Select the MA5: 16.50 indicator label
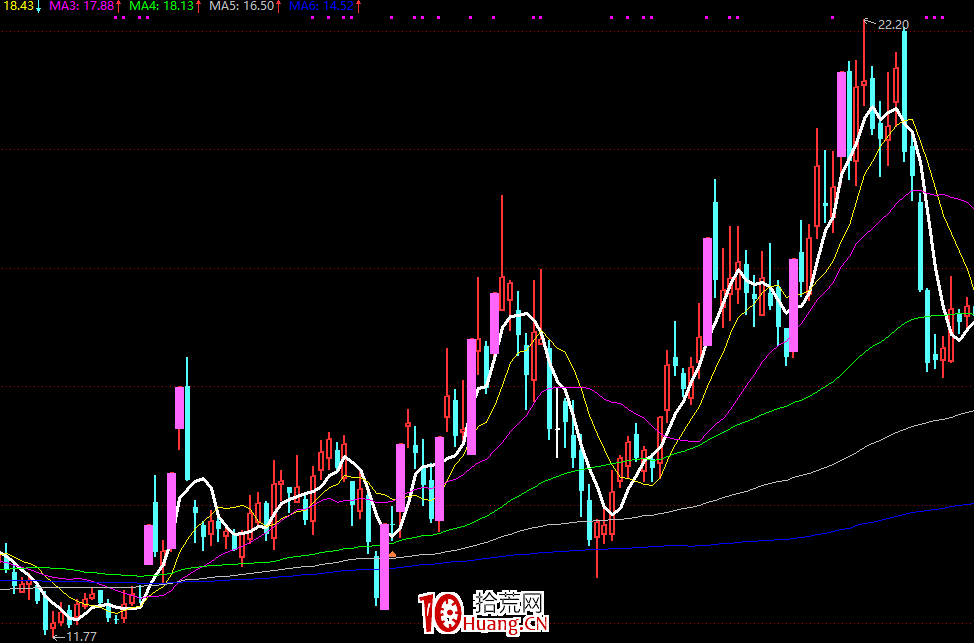 click(241, 6)
